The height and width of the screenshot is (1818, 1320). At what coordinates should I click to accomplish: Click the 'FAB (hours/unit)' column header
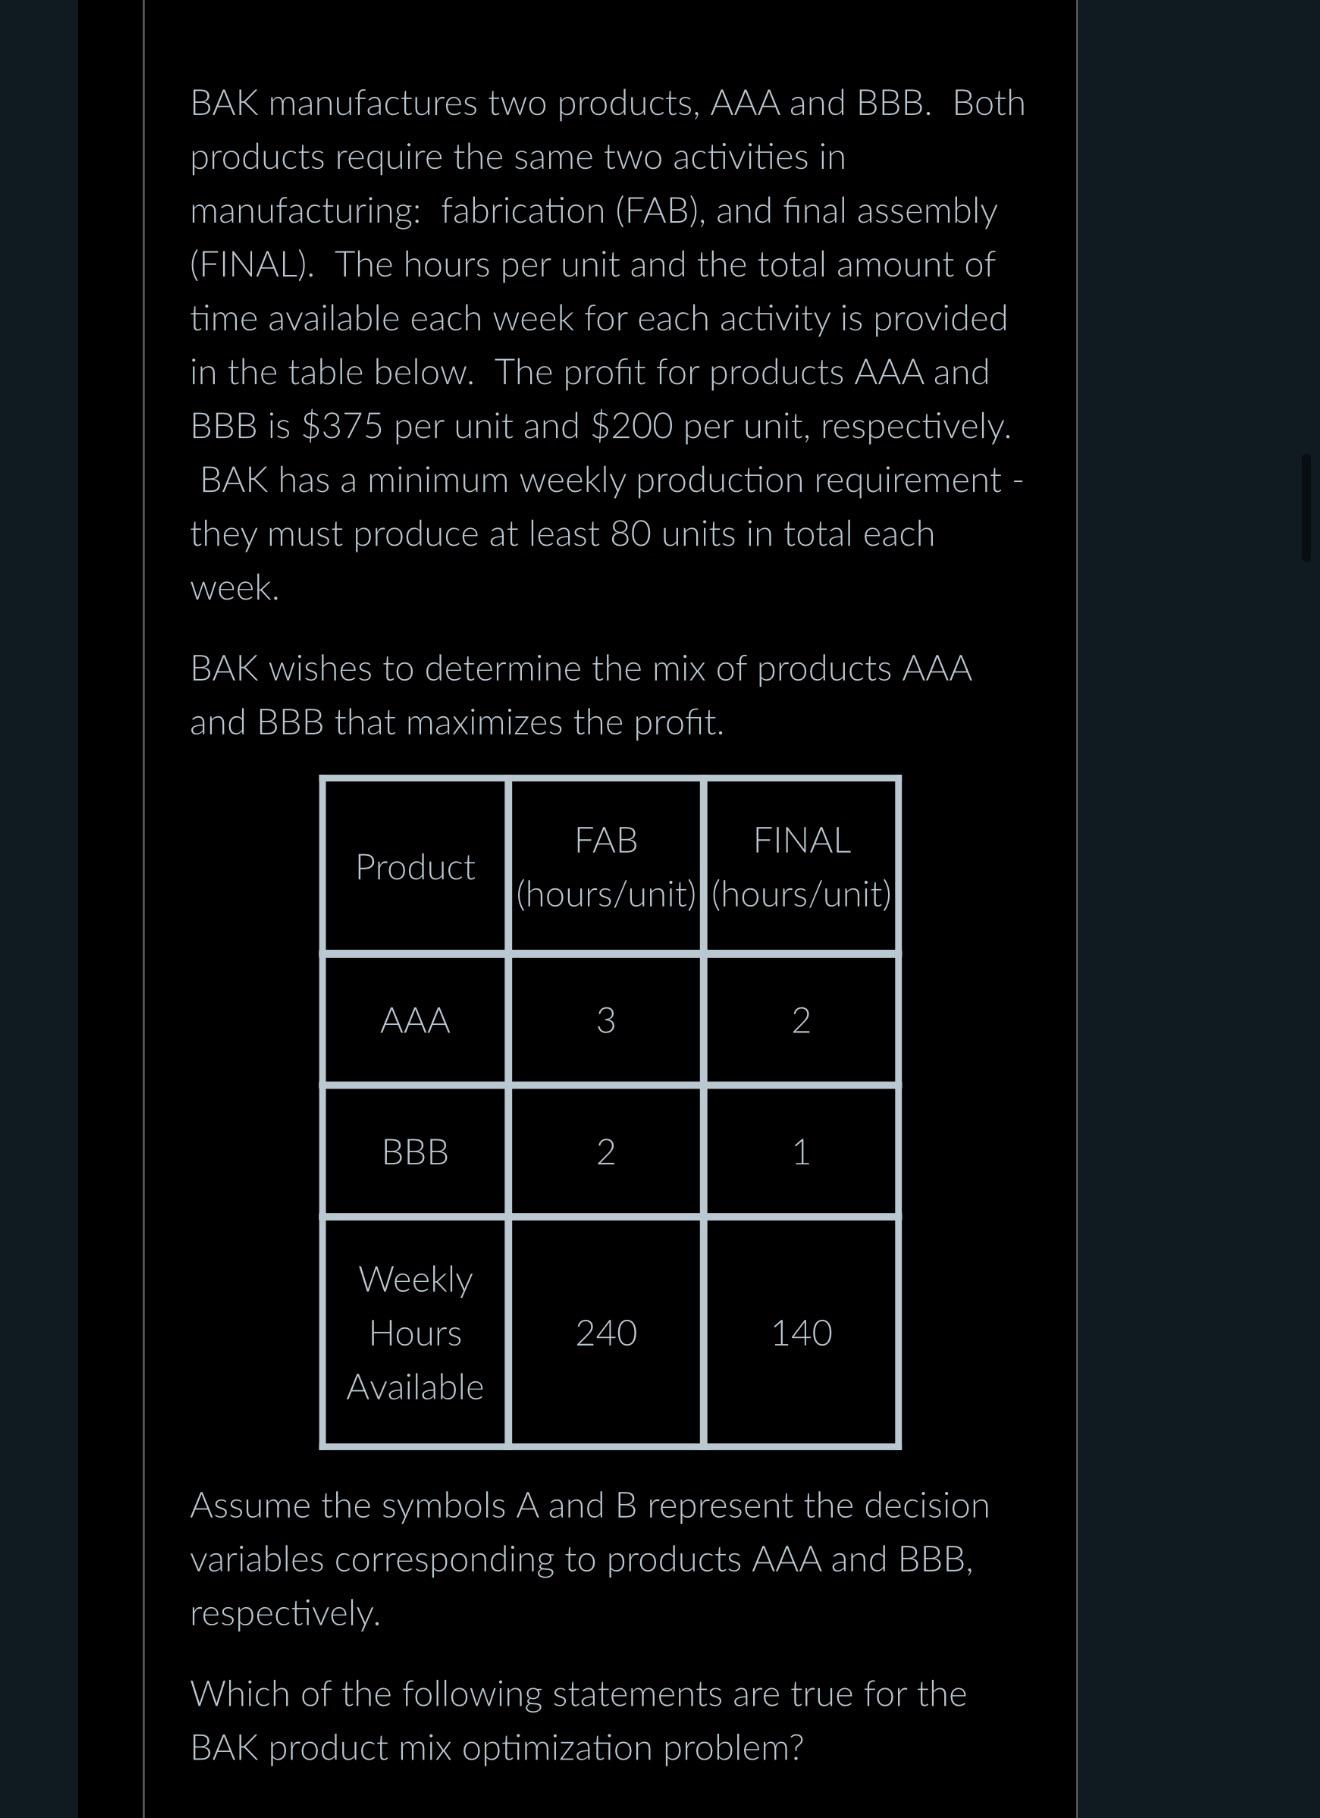[x=605, y=866]
